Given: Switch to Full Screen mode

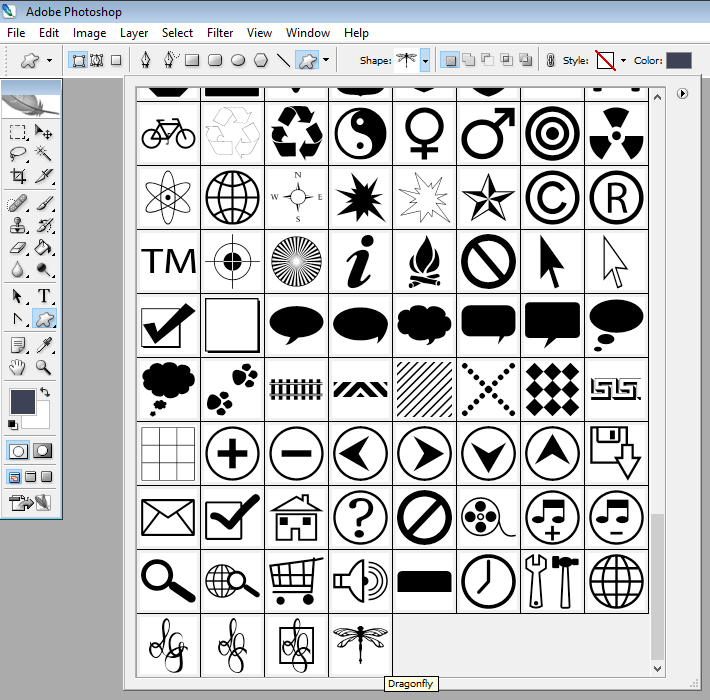Looking at the screenshot, I should (47, 477).
